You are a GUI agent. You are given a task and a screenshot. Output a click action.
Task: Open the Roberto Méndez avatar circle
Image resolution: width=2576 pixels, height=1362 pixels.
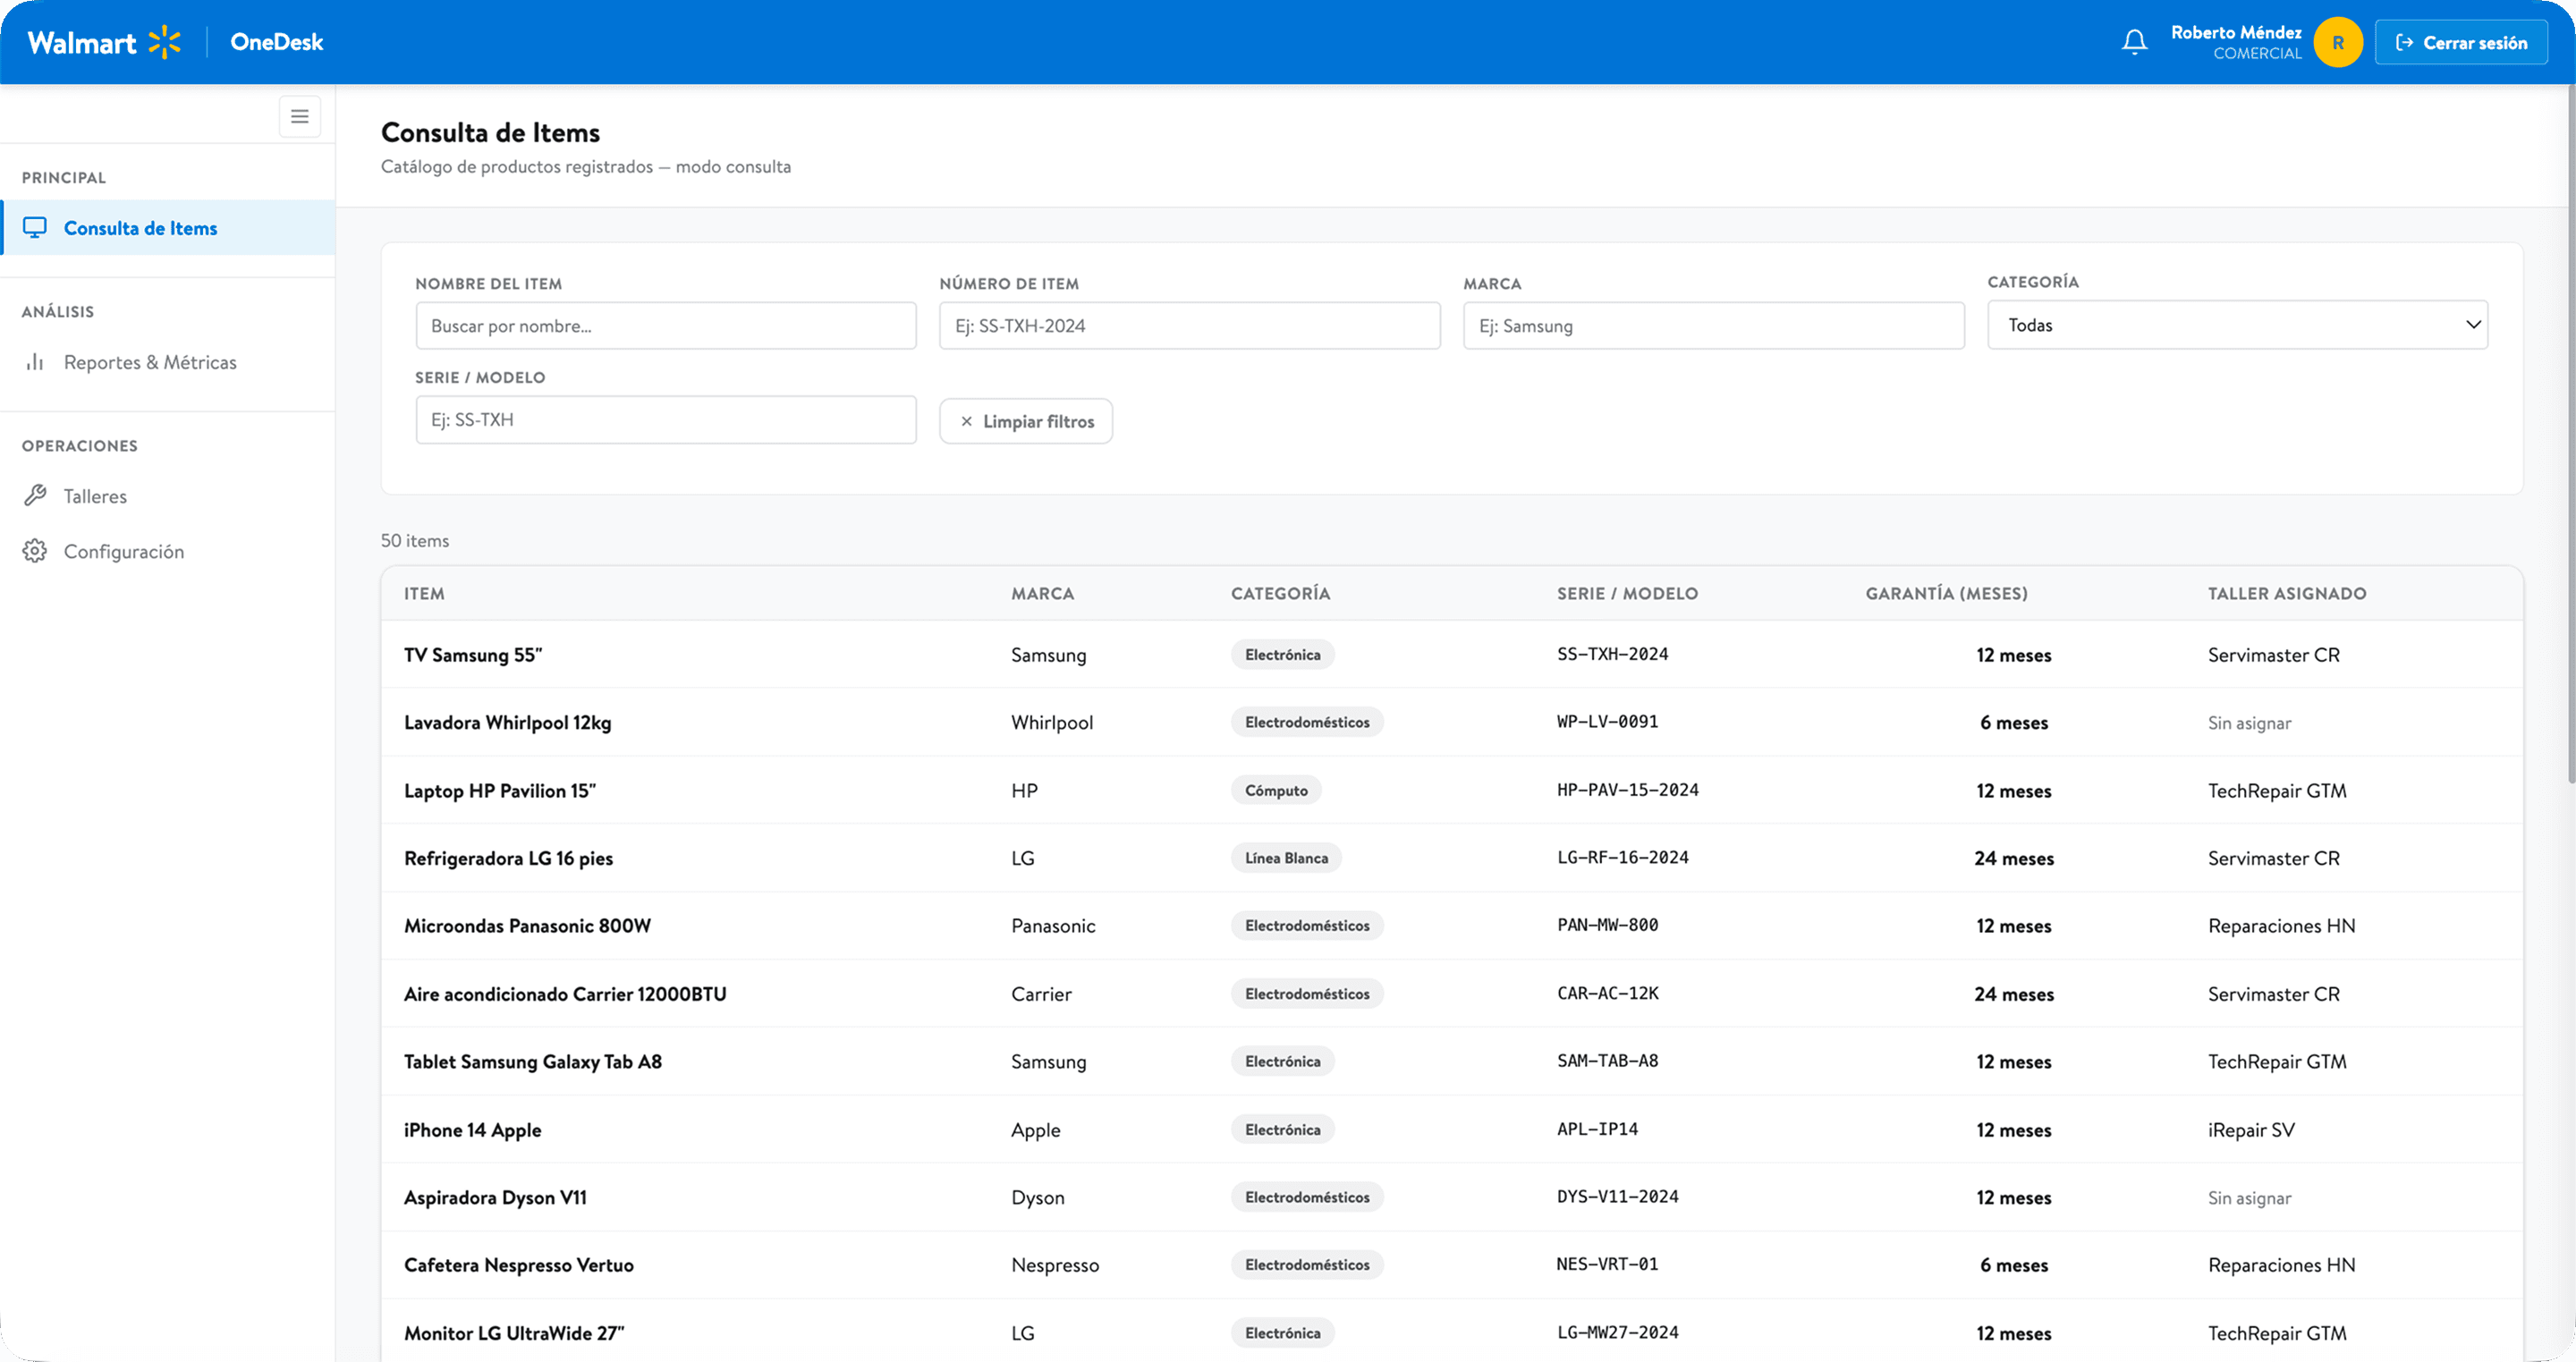tap(2338, 42)
